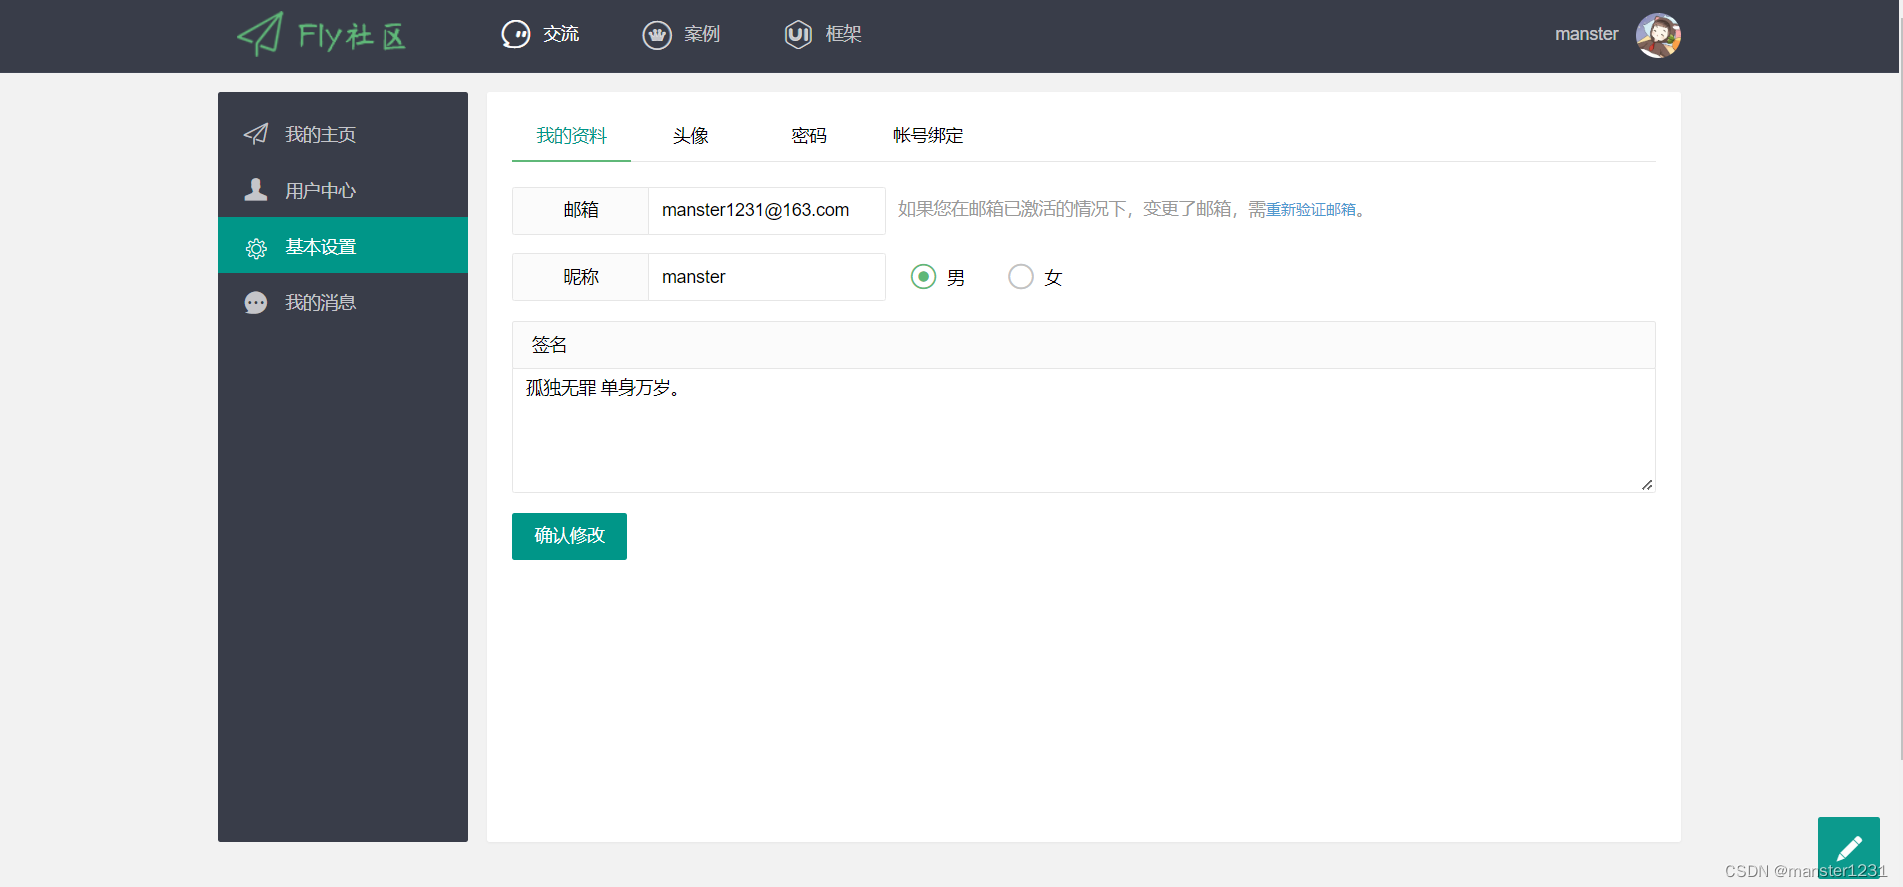This screenshot has width=1903, height=887.
Task: Click the paper plane icon beside 我的主页
Action: pos(256,134)
